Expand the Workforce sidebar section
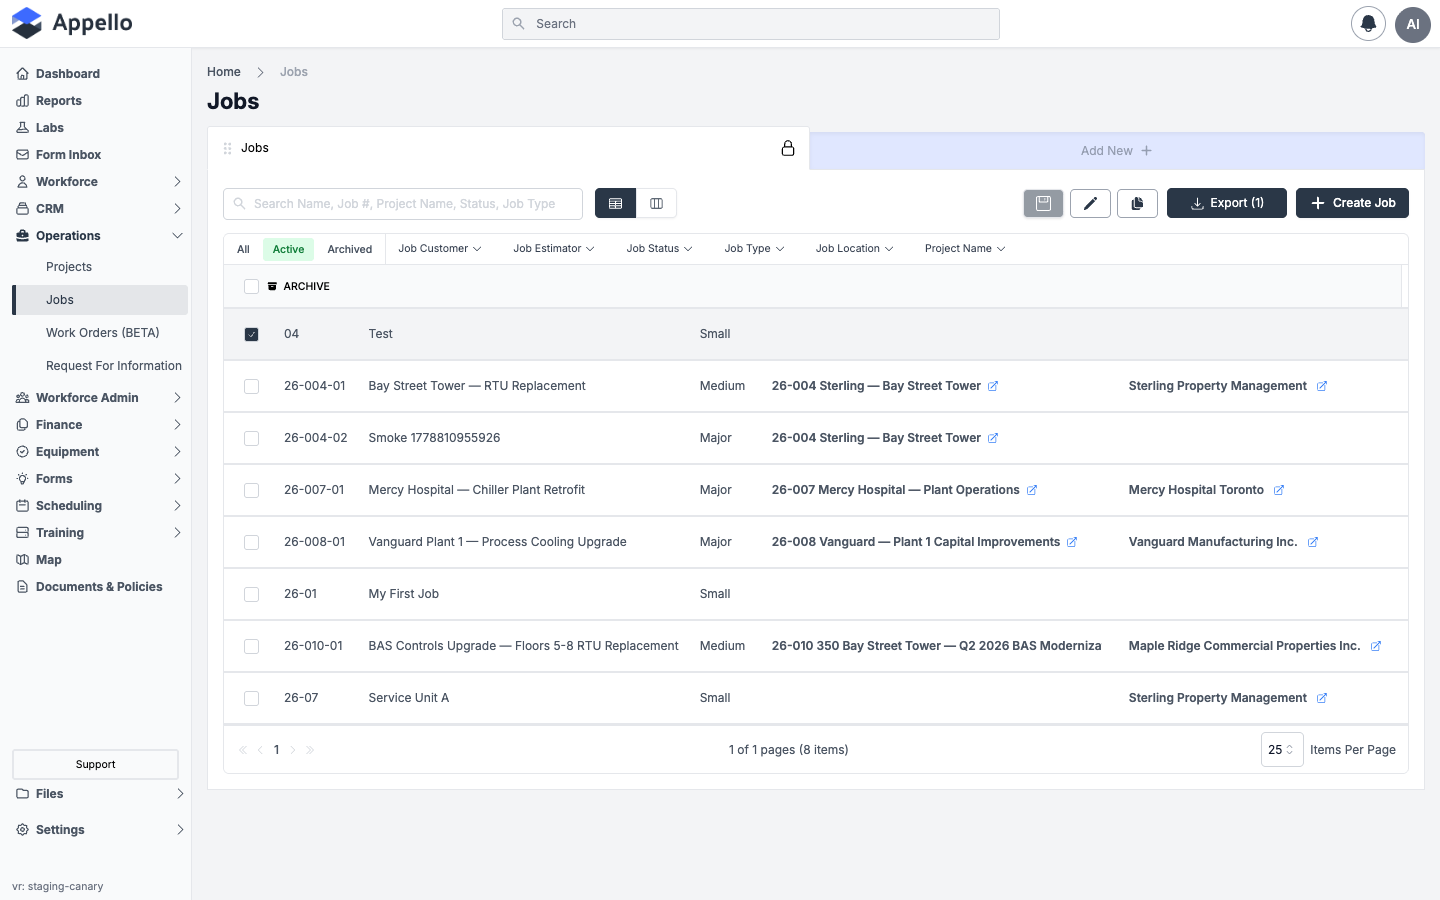The height and width of the screenshot is (900, 1440). click(100, 182)
